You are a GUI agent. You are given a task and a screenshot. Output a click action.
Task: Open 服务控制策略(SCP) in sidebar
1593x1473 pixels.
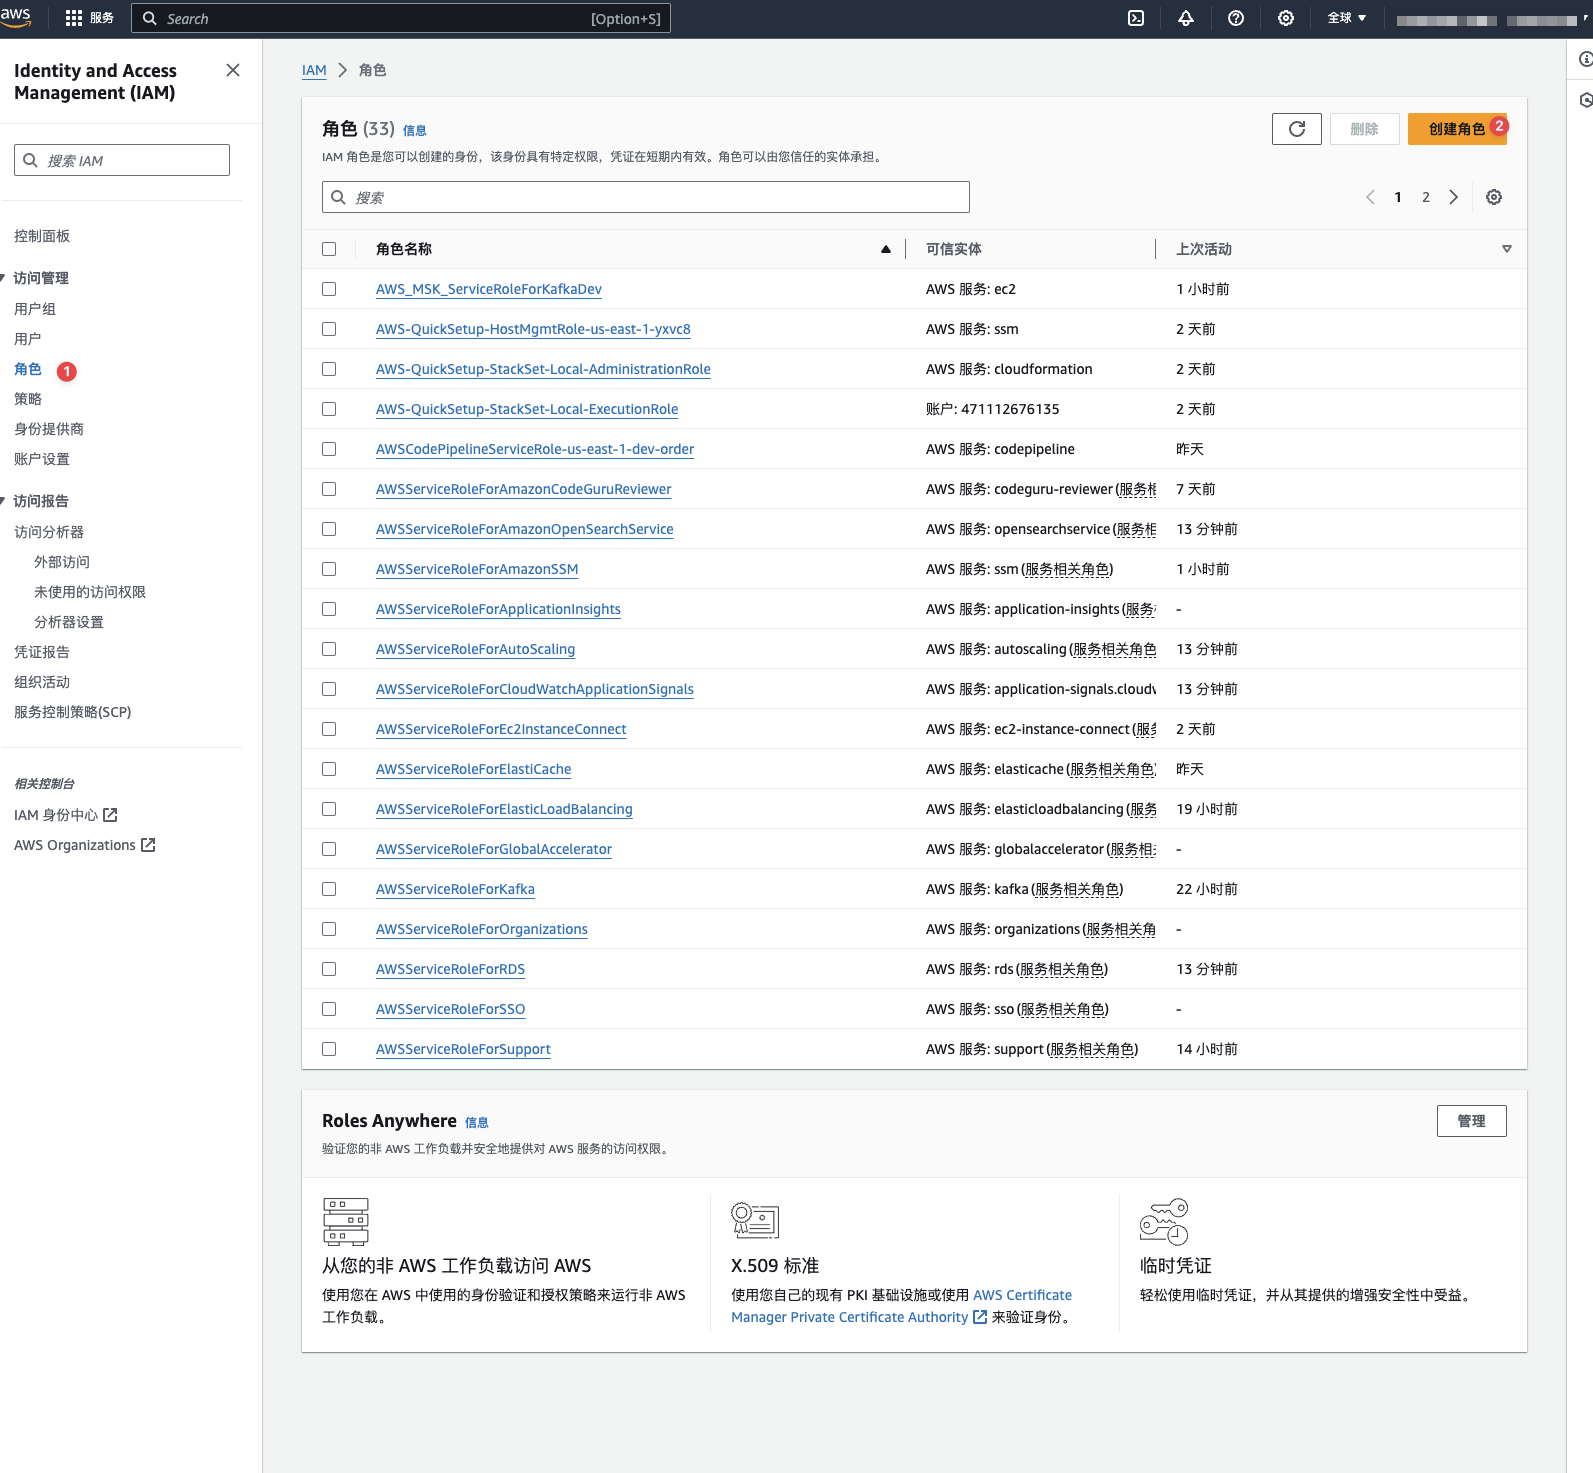[x=73, y=712]
